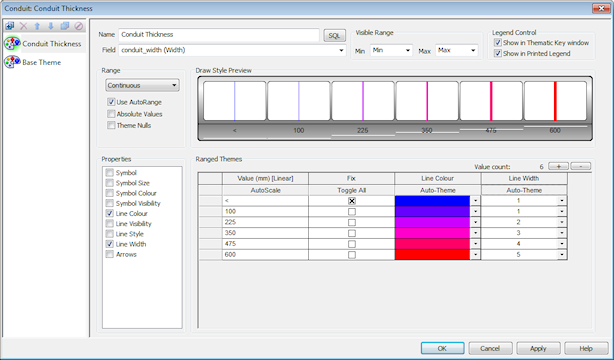Image resolution: width=614 pixels, height=360 pixels.
Task: Enable the Line Visibility property checkbox
Action: tap(110, 224)
